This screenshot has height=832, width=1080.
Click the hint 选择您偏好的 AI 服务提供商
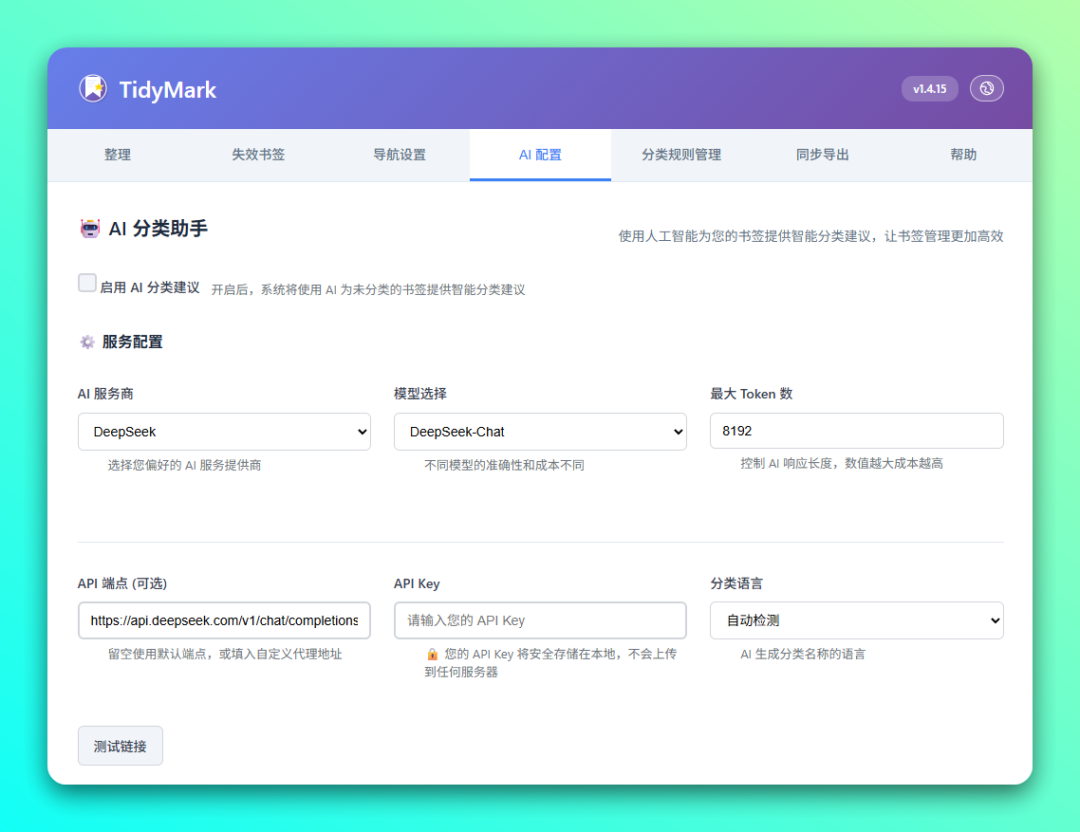[x=185, y=465]
